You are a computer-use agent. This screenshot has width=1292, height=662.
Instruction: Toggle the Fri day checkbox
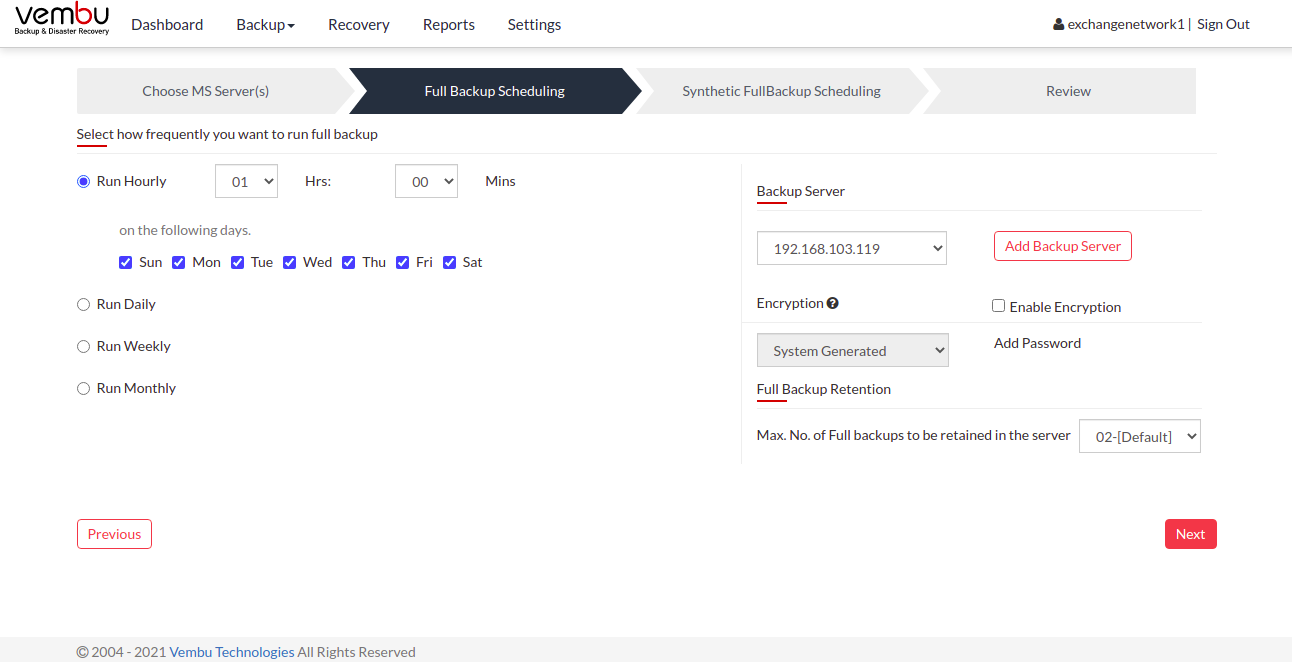click(402, 262)
